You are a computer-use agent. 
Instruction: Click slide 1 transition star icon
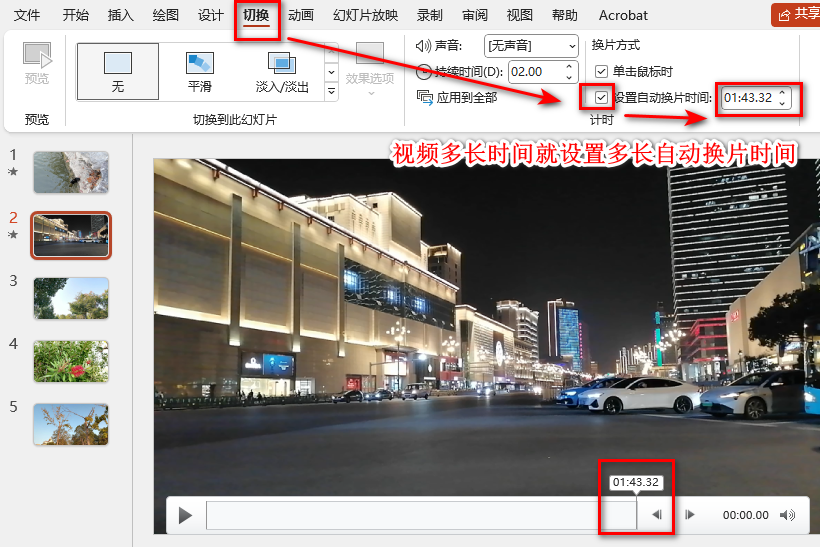13,172
